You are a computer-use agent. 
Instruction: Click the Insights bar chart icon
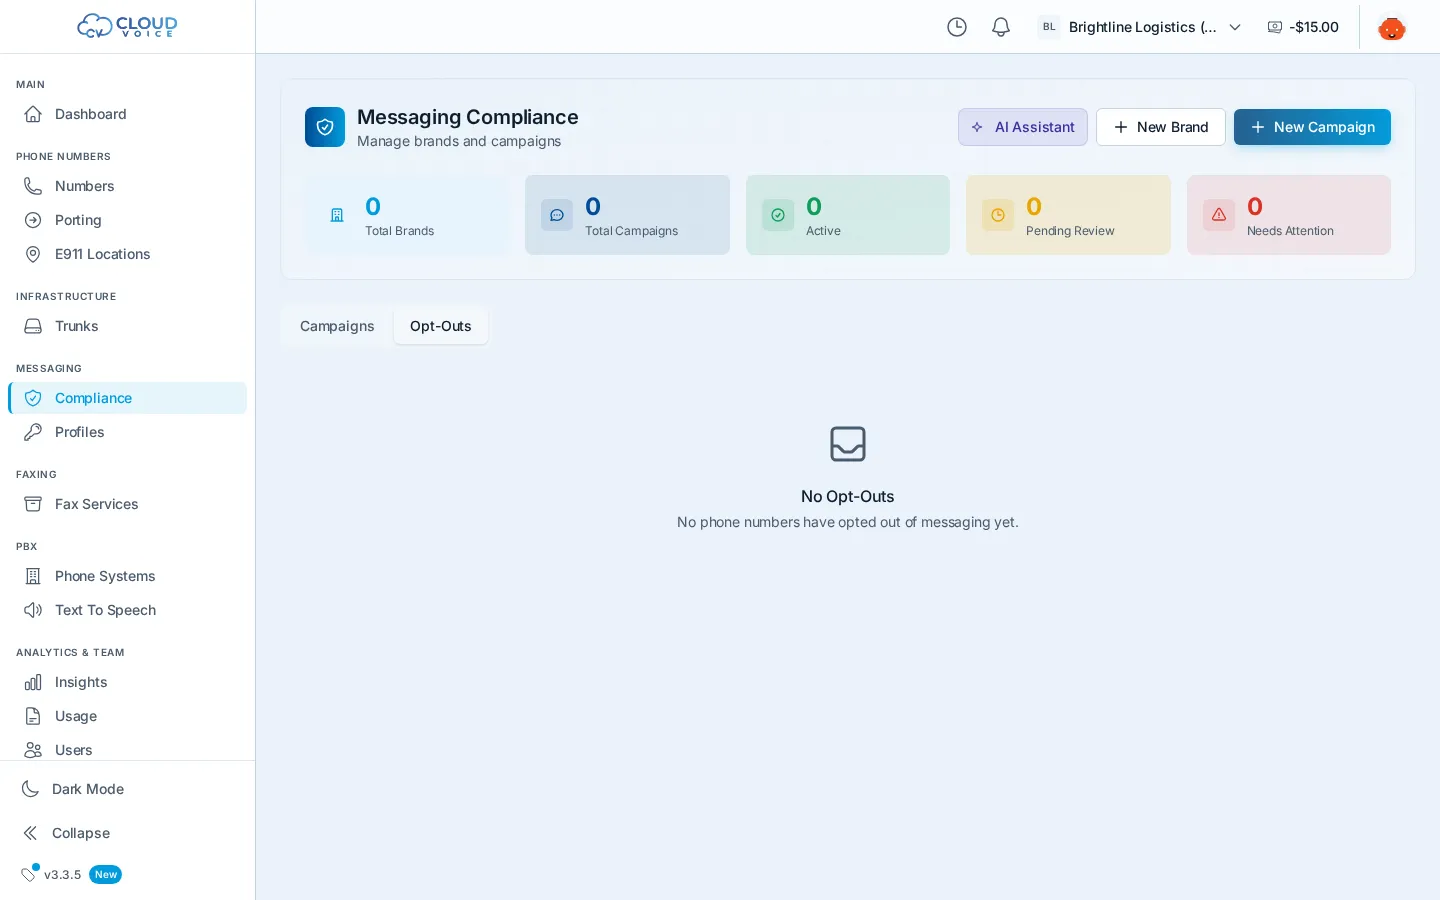click(x=33, y=682)
